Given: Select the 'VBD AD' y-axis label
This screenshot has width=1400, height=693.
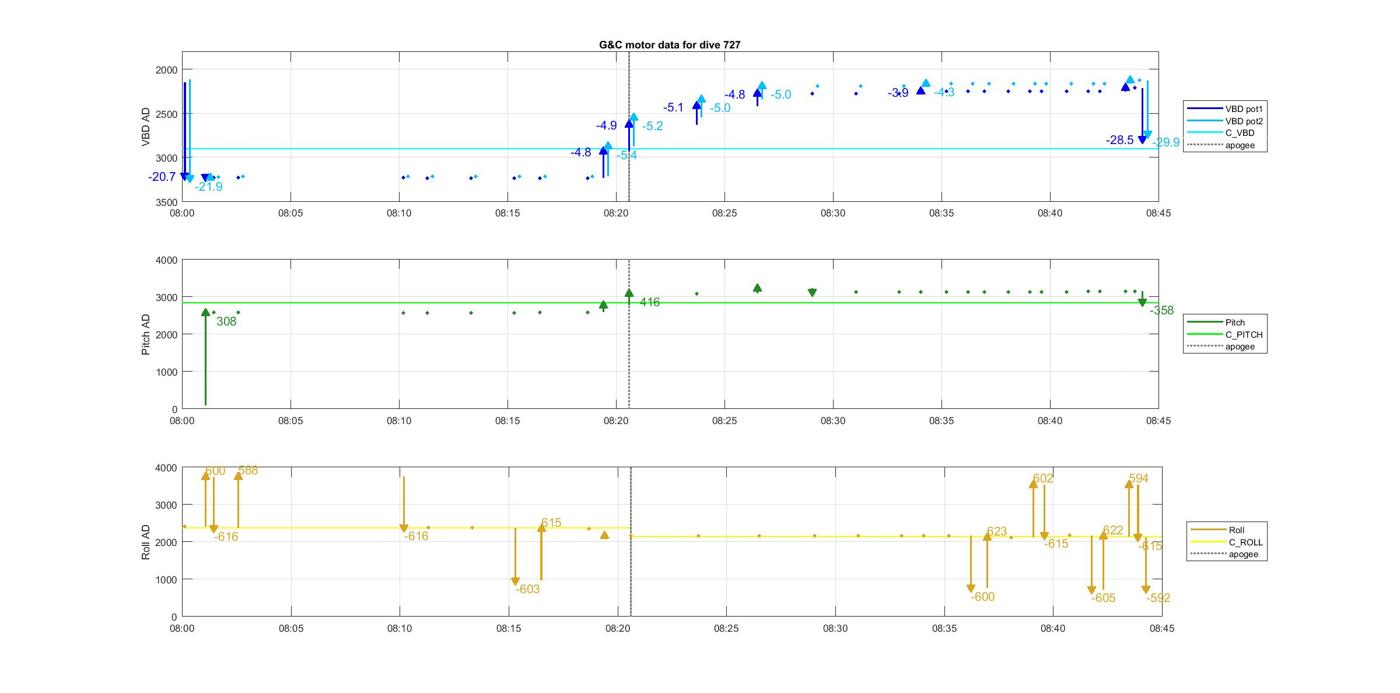Looking at the screenshot, I should (146, 127).
